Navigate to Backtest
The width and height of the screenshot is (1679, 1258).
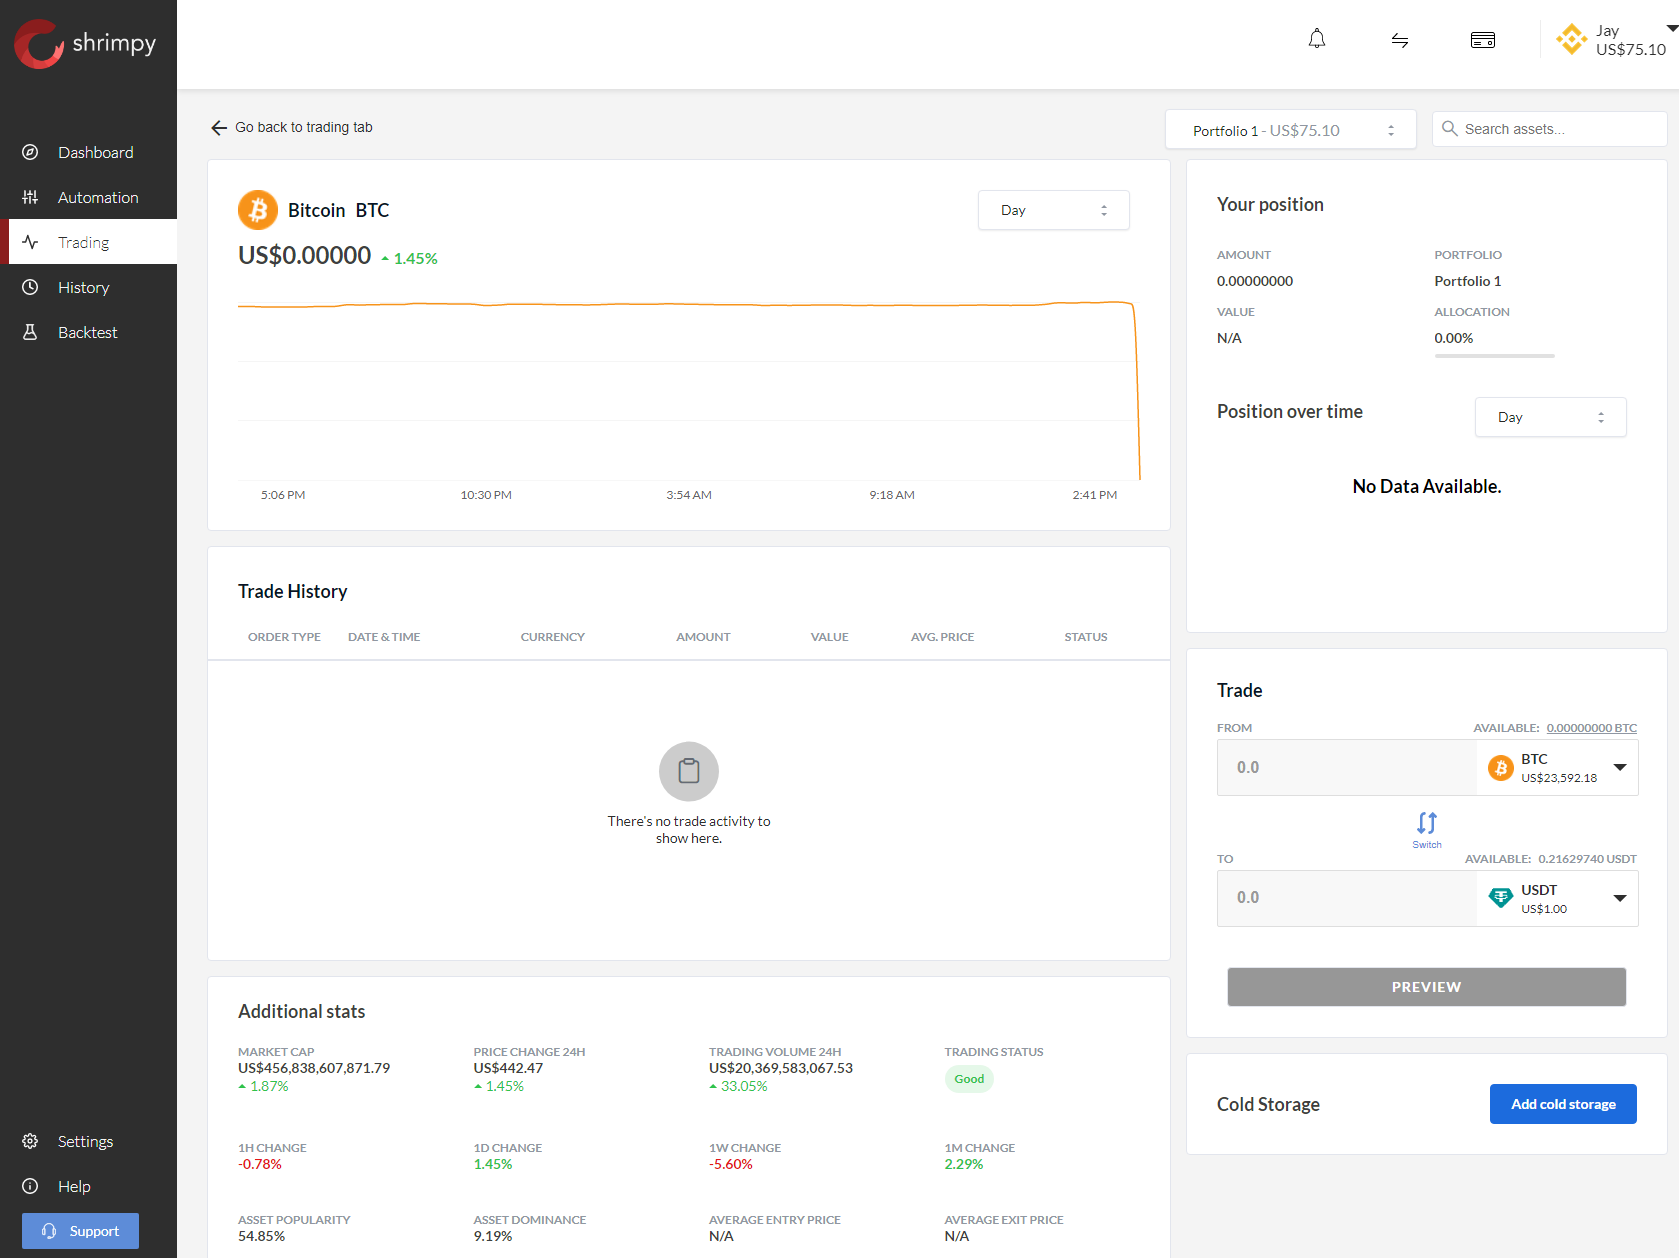88,332
